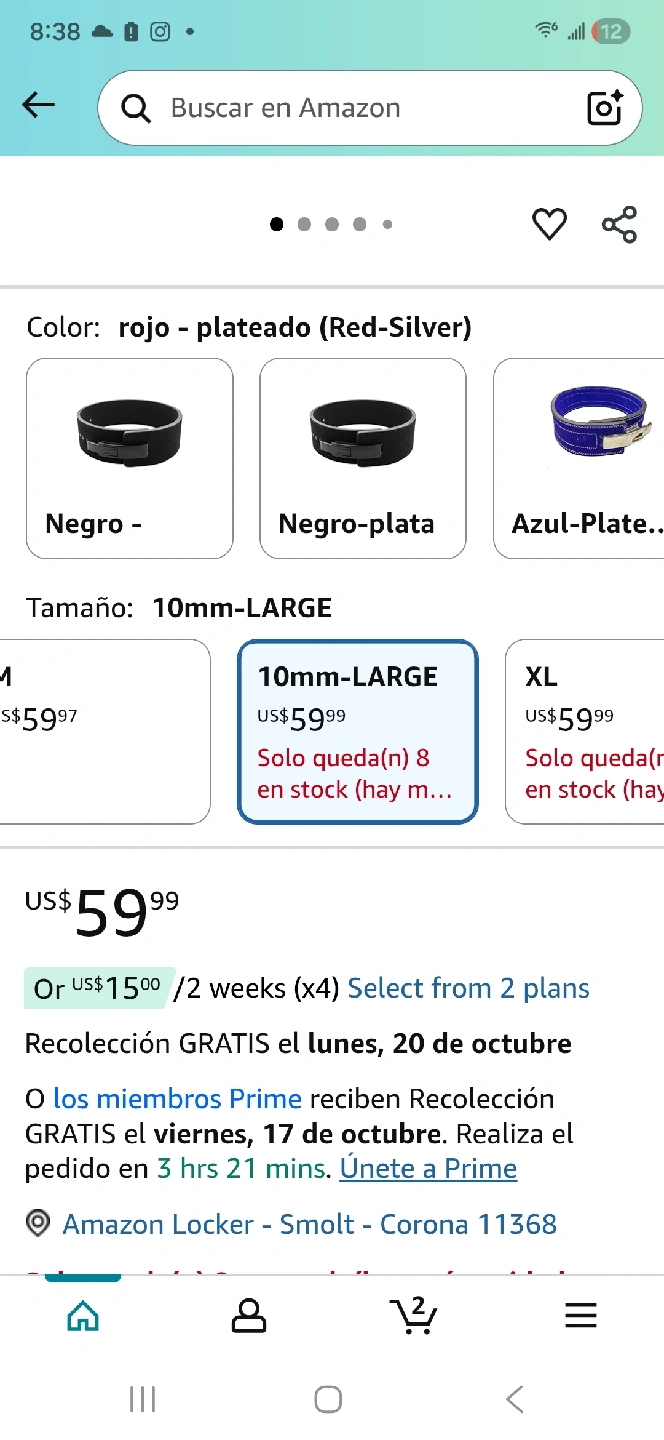Select the Negro-plata color option
664x1440 pixels.
click(x=363, y=458)
